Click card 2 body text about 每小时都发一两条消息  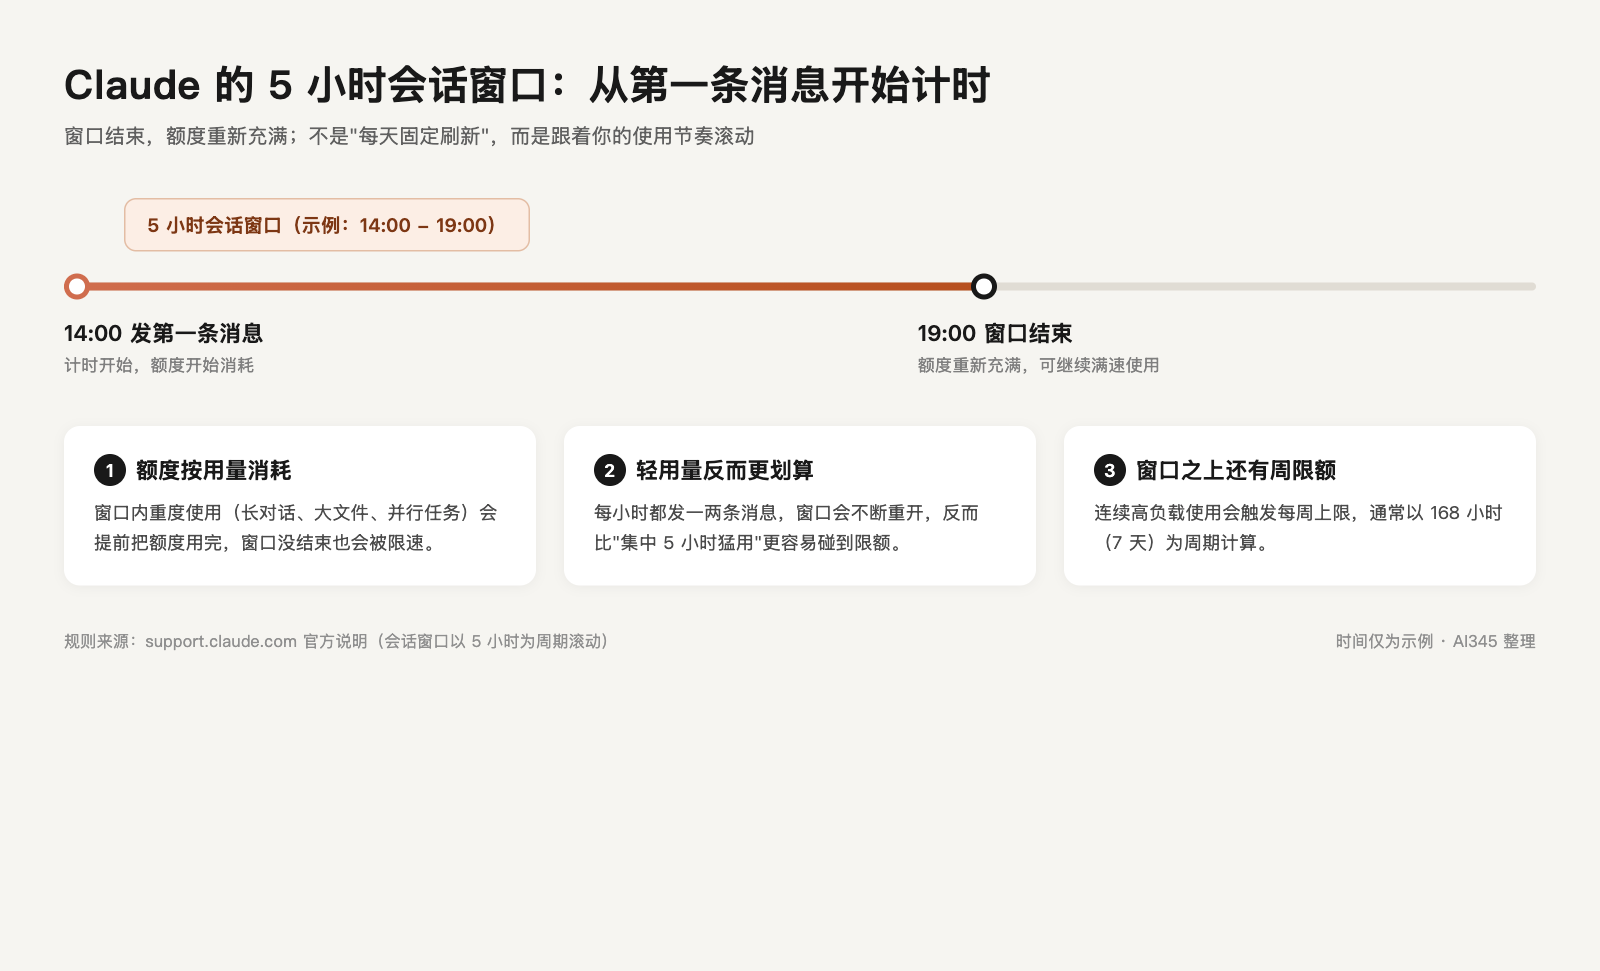click(x=786, y=527)
